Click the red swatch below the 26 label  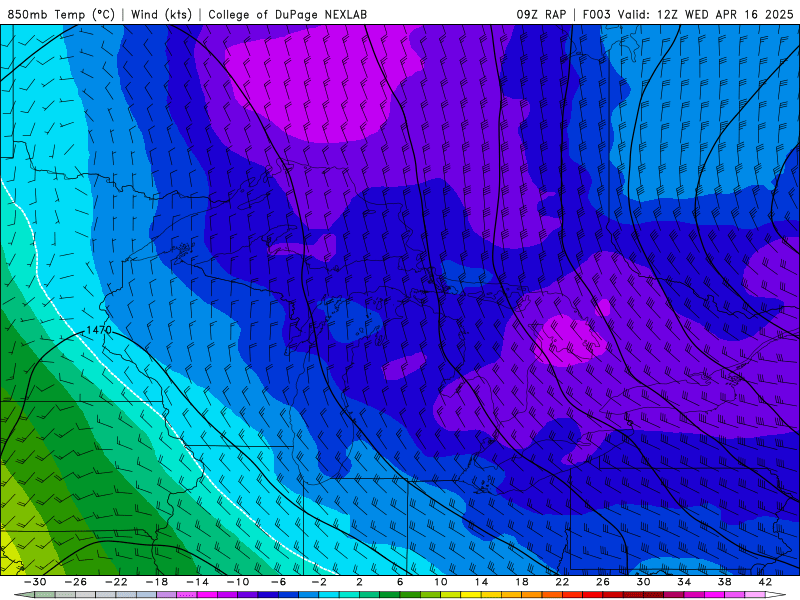[x=592, y=595]
